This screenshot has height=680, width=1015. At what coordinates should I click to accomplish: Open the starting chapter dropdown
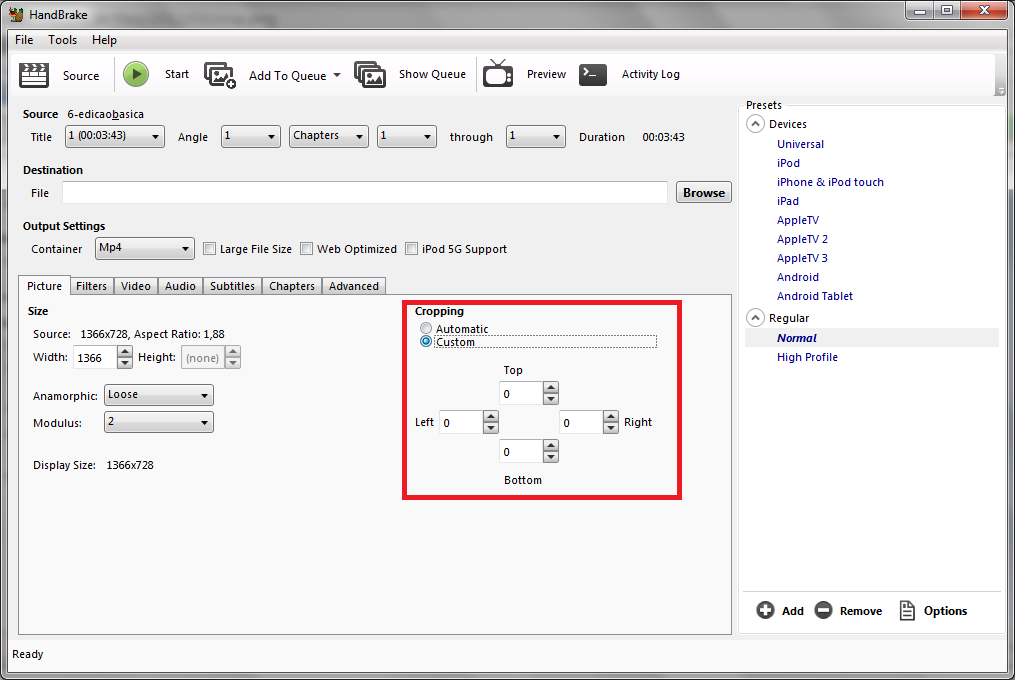pyautogui.click(x=407, y=136)
